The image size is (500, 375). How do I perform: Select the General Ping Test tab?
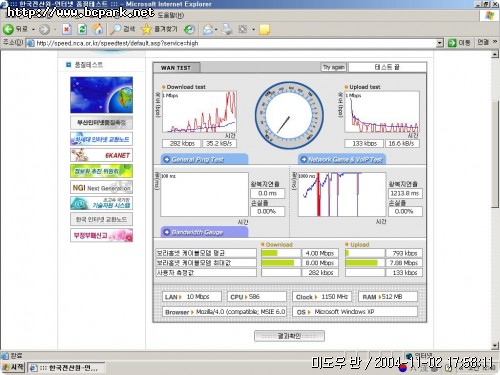204,159
